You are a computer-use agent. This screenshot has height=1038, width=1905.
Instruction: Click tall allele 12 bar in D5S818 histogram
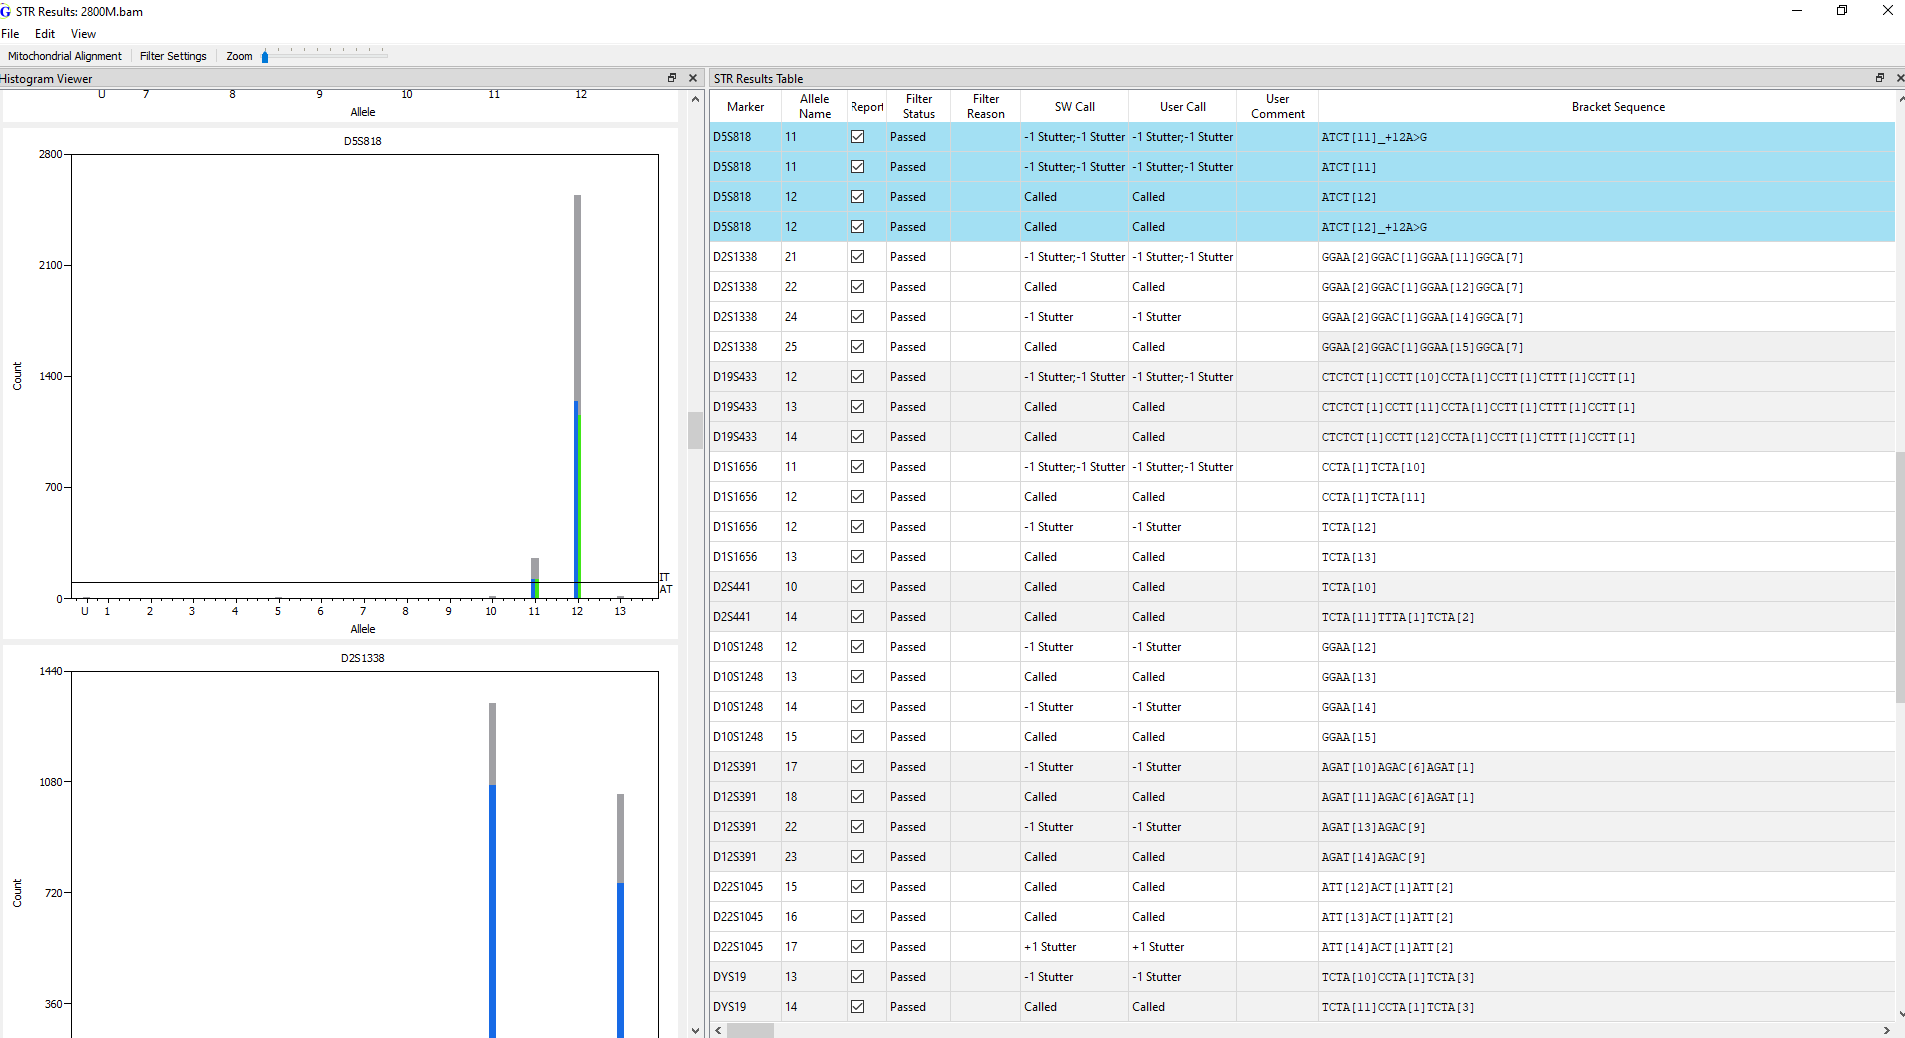pyautogui.click(x=578, y=396)
